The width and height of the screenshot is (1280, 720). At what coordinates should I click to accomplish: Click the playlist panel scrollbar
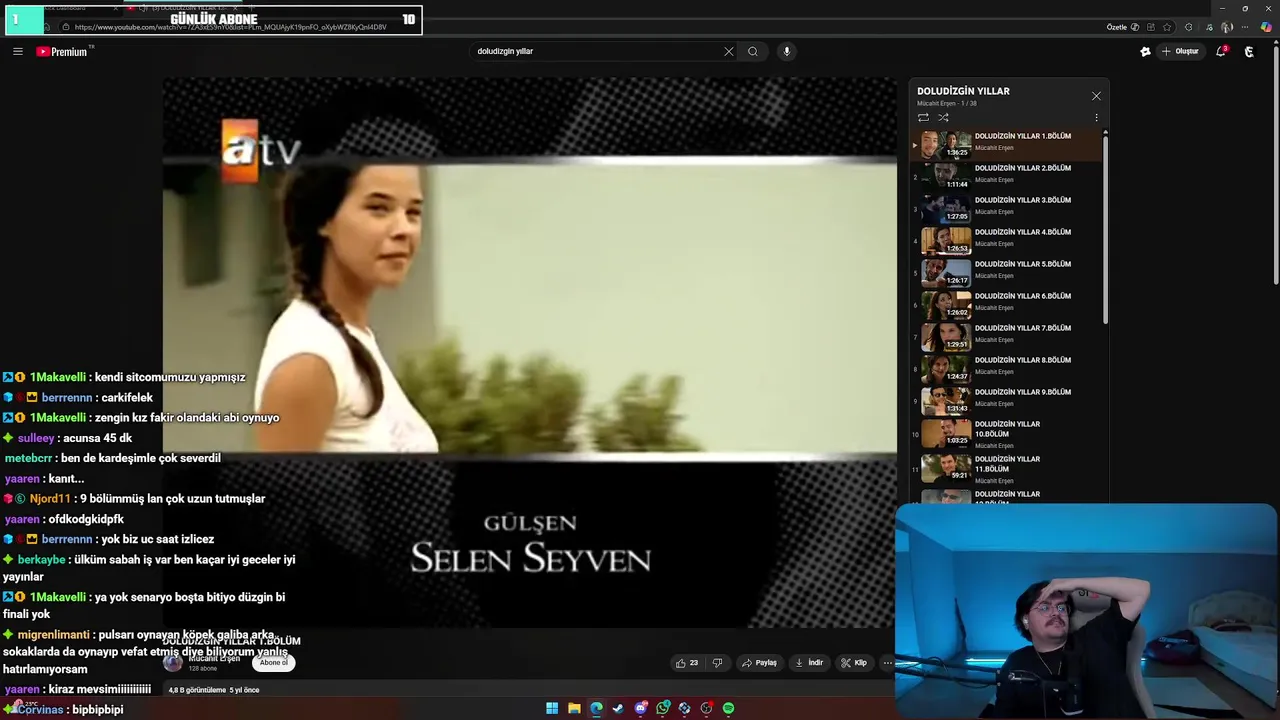(x=1105, y=228)
